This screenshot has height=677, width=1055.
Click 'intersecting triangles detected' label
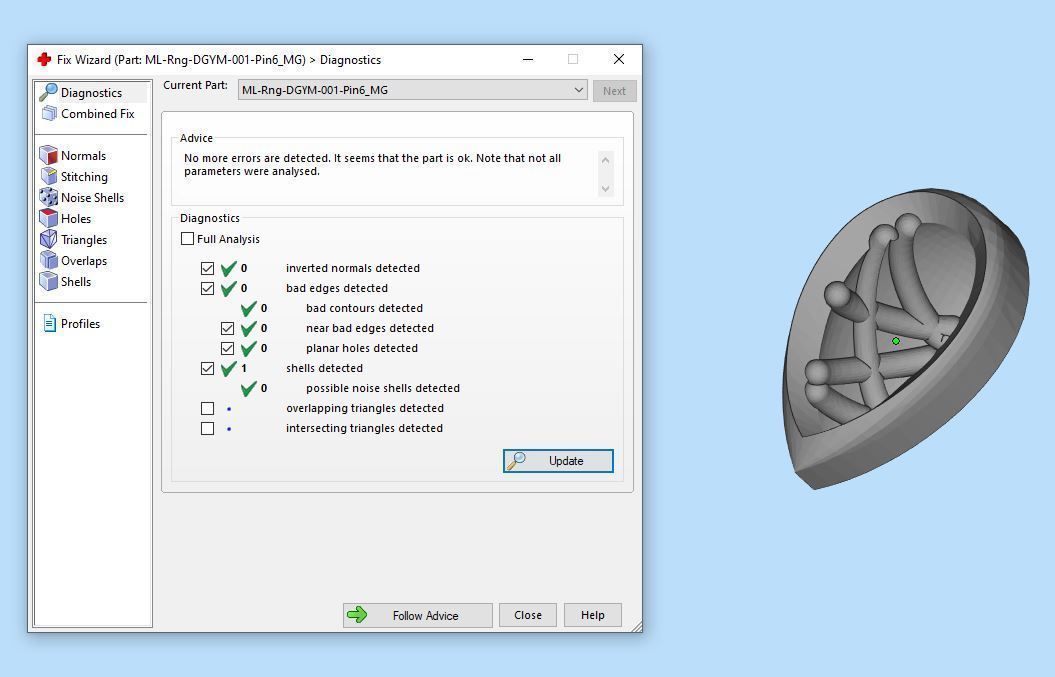[x=364, y=429]
